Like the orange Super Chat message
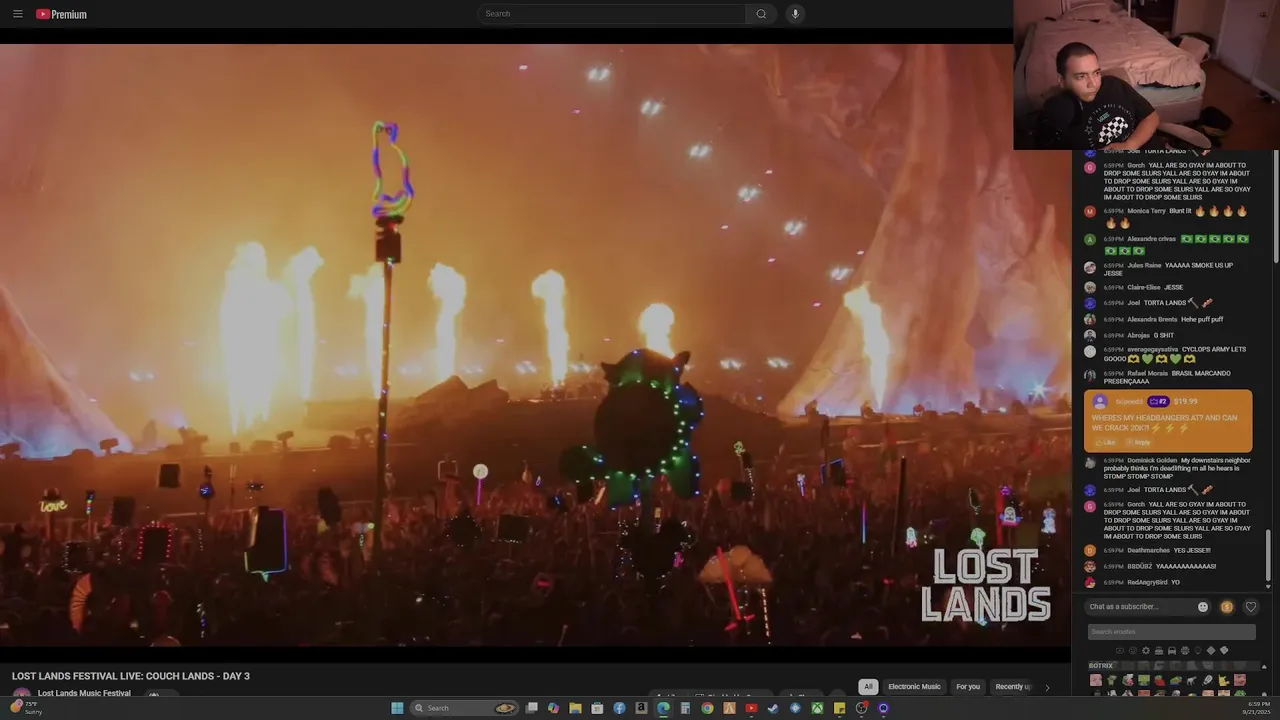 pos(1108,442)
